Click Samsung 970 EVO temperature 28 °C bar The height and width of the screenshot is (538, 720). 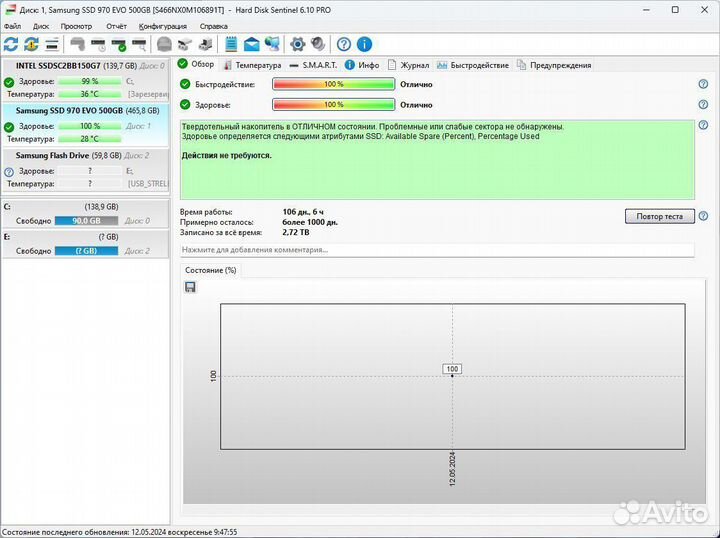tap(90, 139)
